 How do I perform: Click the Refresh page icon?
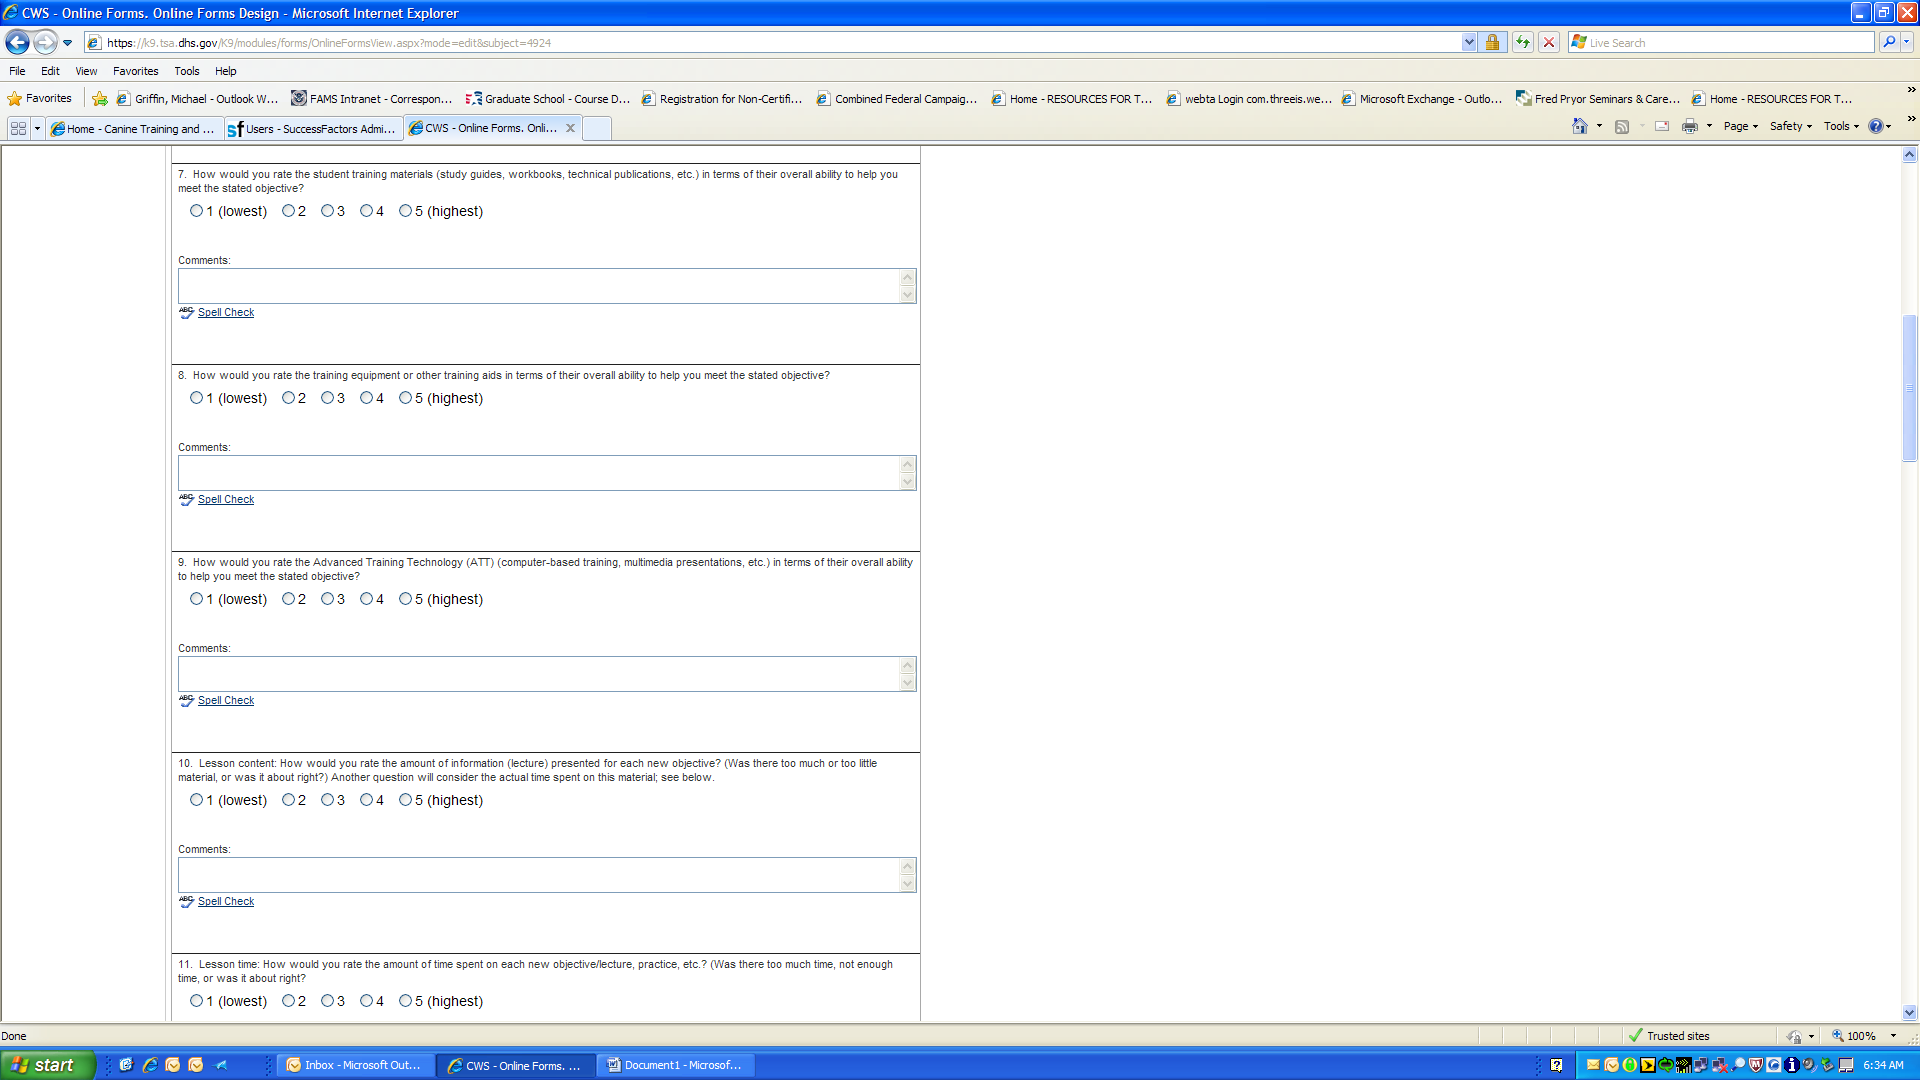point(1522,43)
